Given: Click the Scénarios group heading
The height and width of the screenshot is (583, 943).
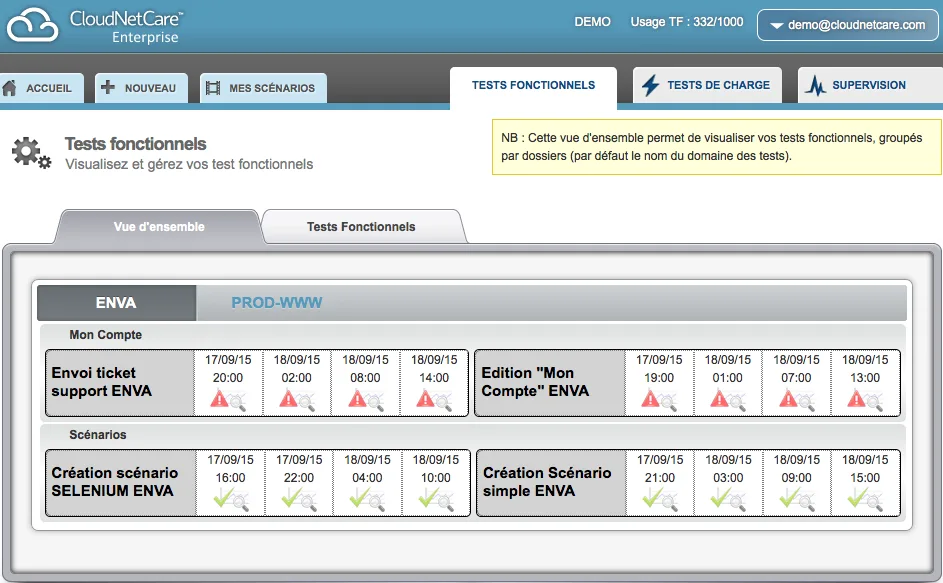Looking at the screenshot, I should click(97, 435).
